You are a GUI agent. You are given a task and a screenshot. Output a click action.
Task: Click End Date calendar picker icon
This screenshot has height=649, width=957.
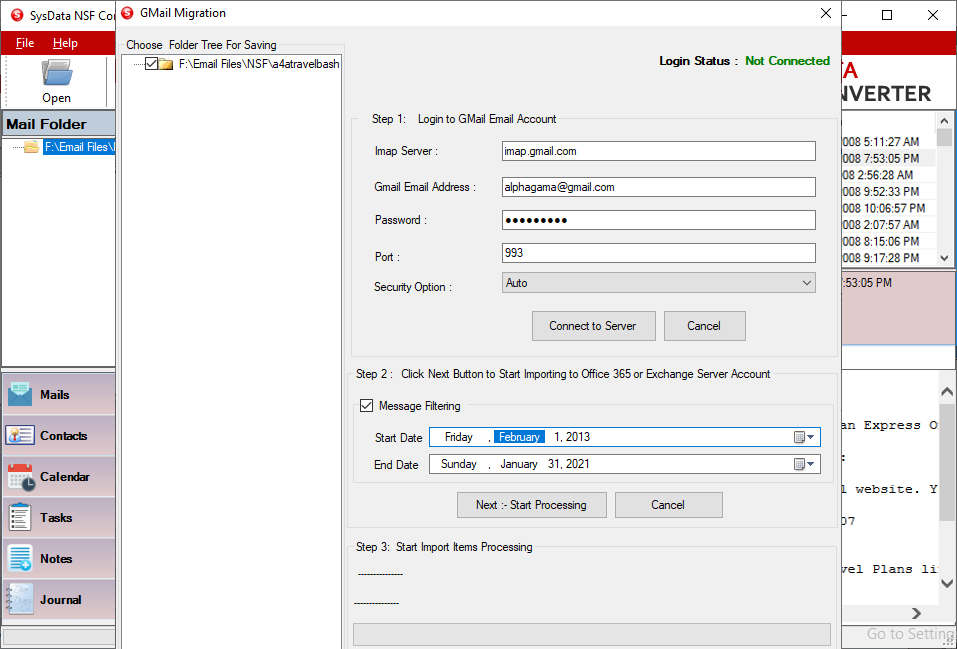799,464
